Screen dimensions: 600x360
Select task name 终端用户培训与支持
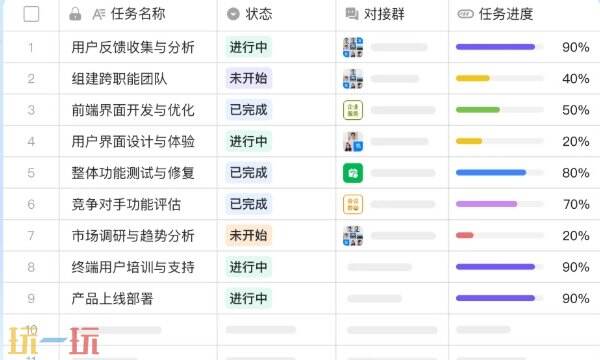[133, 267]
